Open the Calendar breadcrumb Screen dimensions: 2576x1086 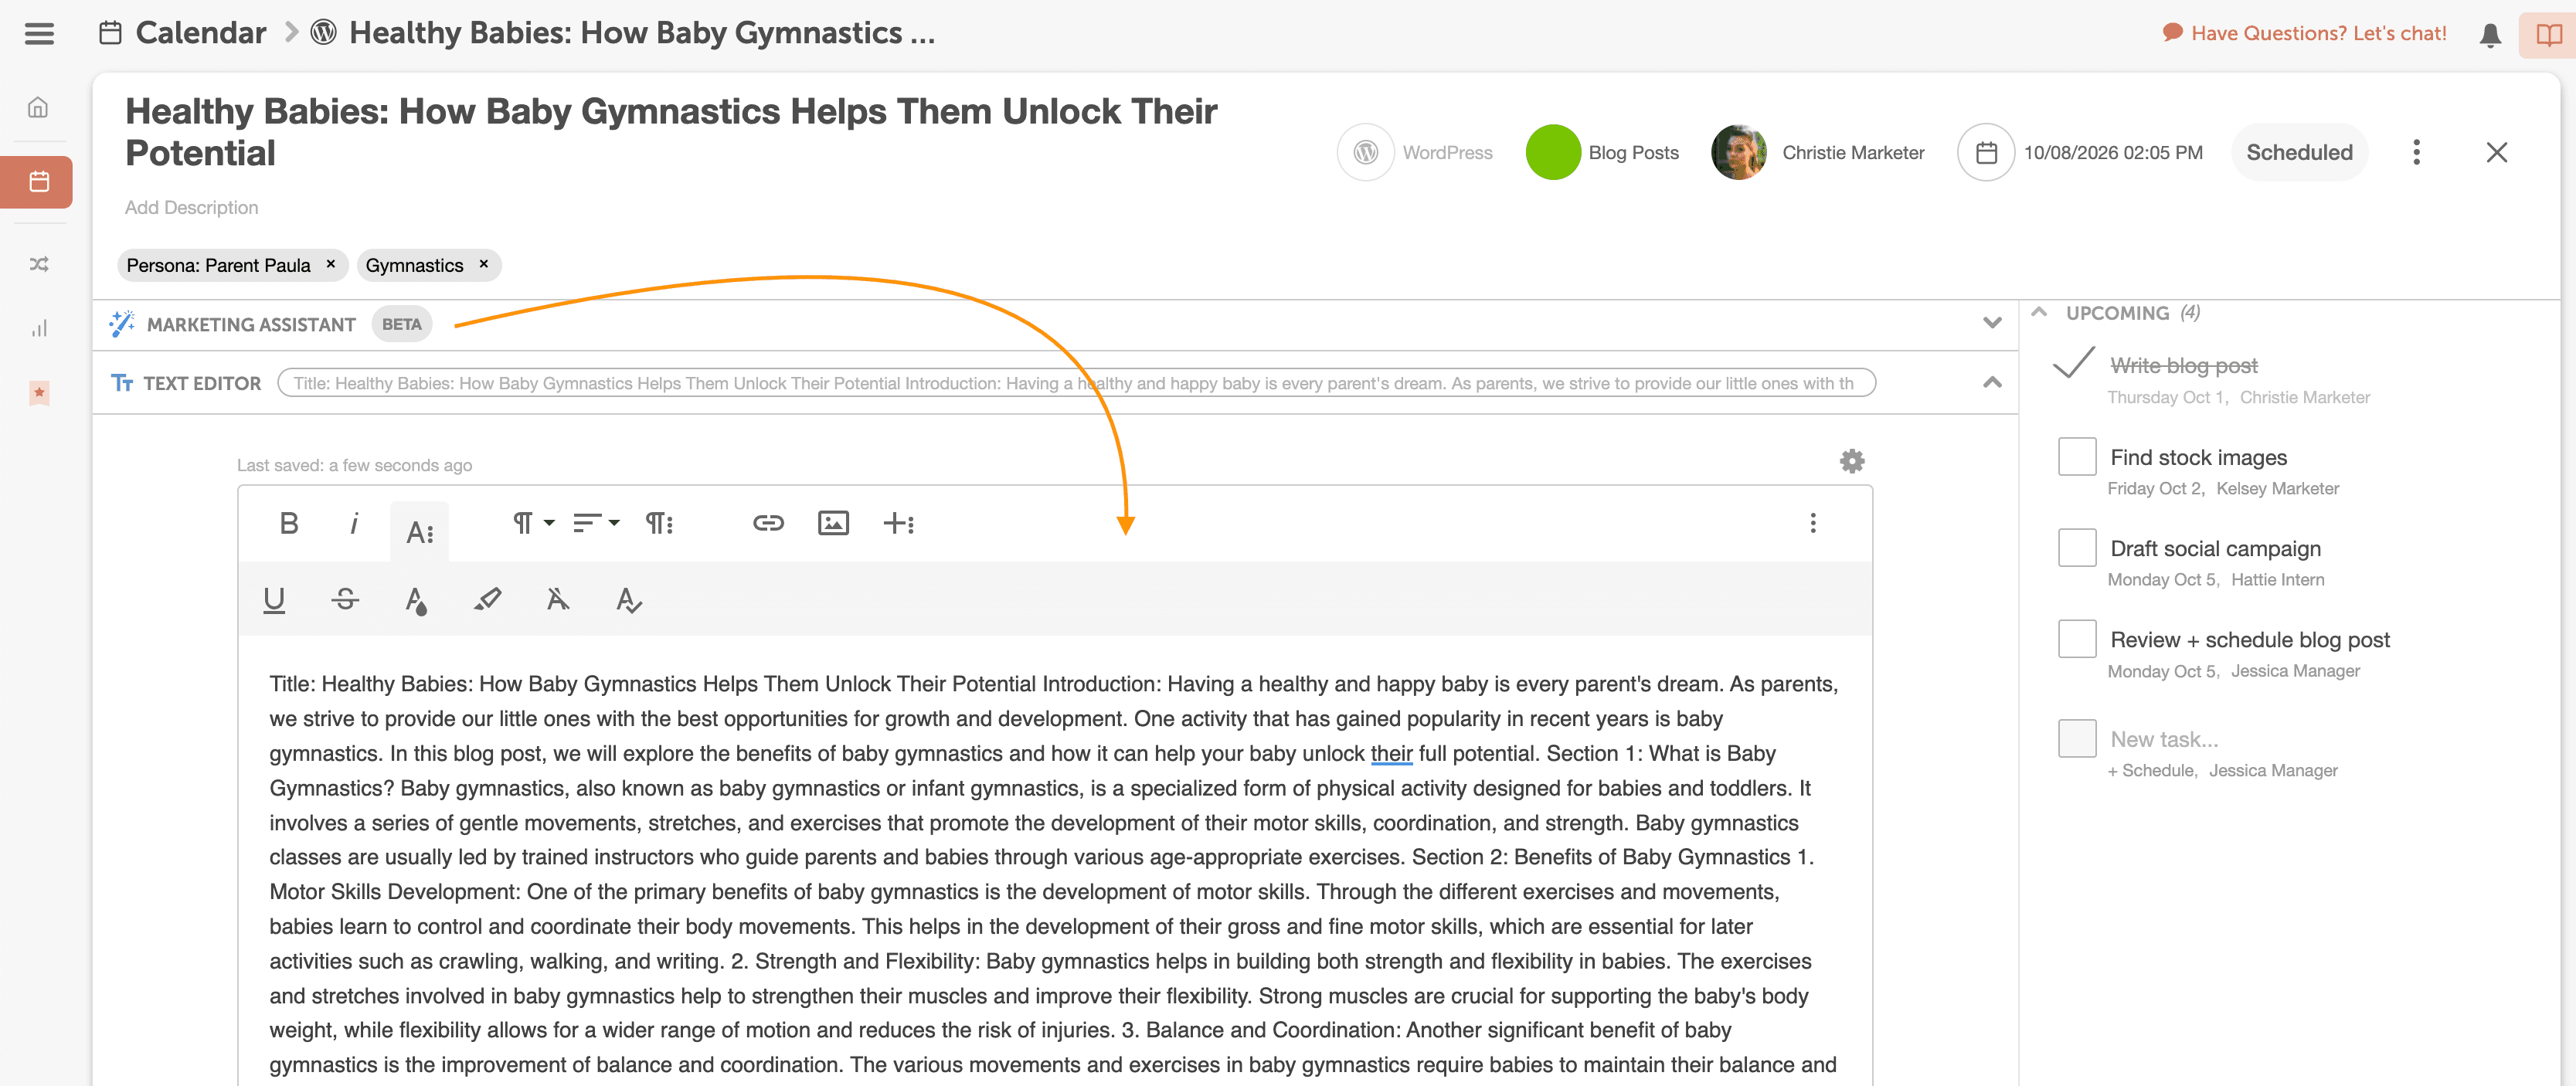[200, 33]
